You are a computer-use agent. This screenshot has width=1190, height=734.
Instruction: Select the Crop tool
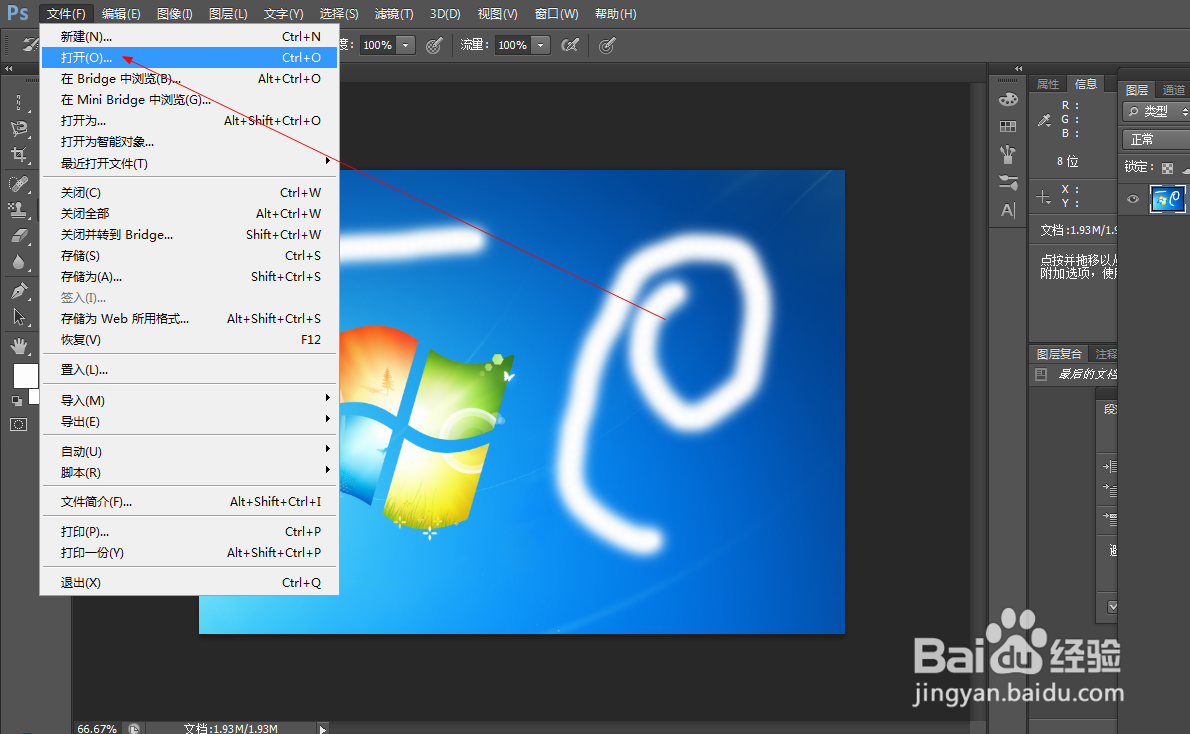19,155
